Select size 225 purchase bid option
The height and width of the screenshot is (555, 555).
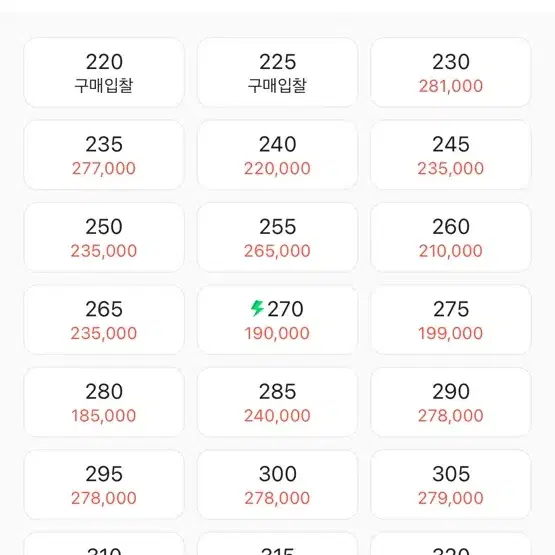(278, 73)
